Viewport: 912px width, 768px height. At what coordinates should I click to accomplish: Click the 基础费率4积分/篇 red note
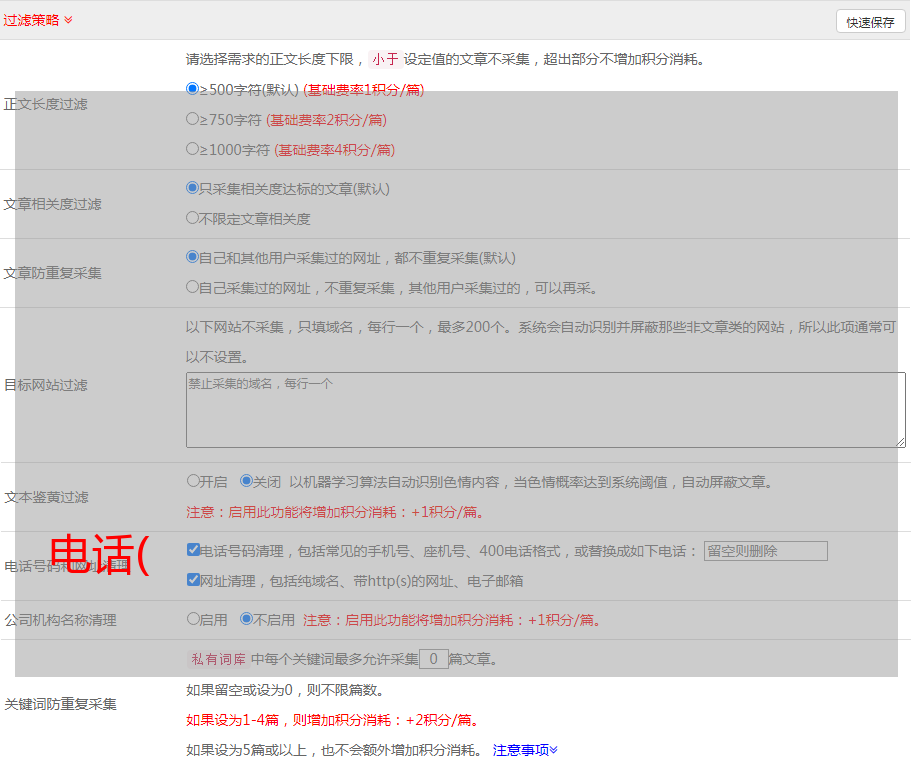[334, 150]
